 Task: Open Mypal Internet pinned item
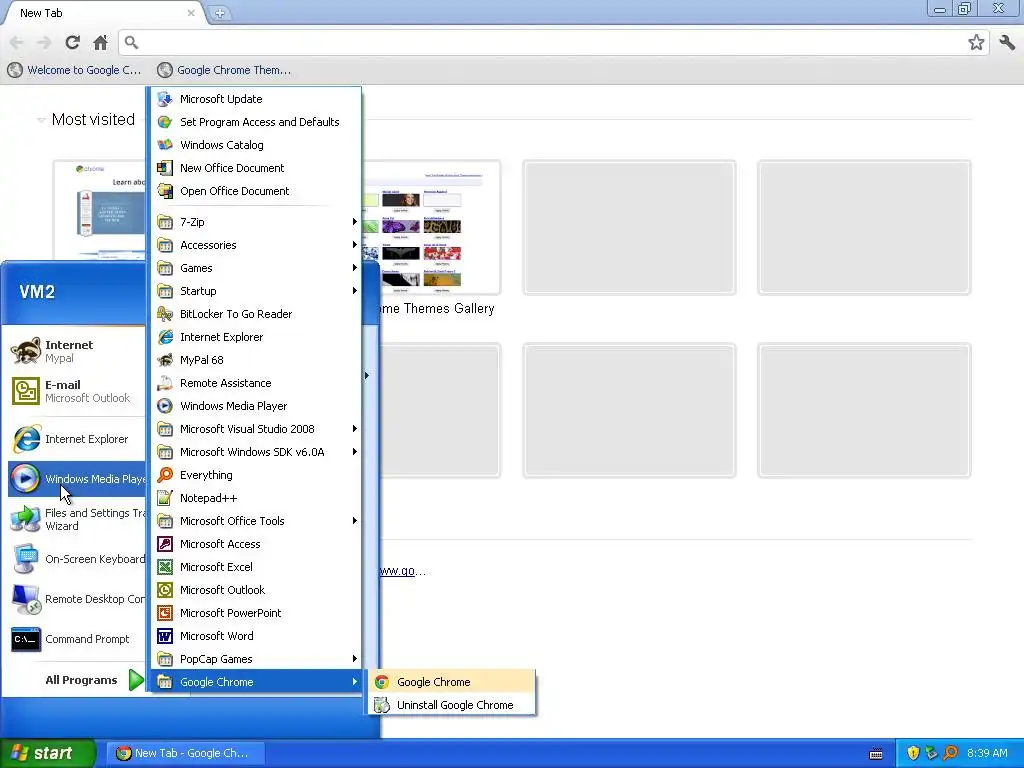(x=76, y=351)
